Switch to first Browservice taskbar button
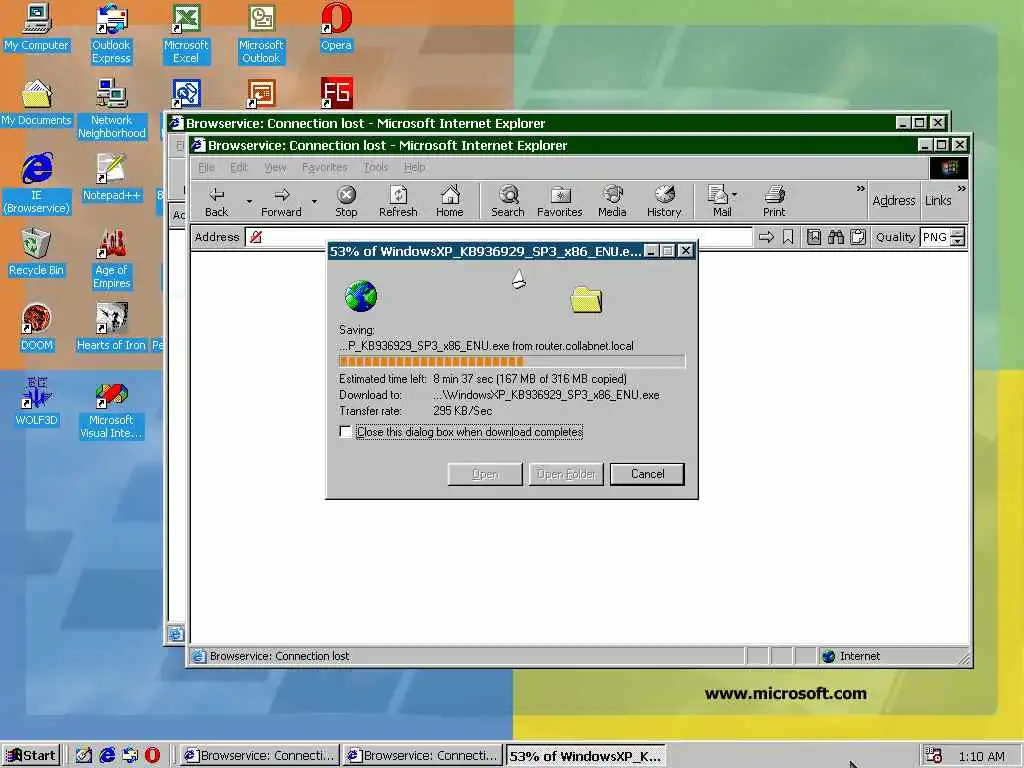1024x768 pixels. coord(260,756)
